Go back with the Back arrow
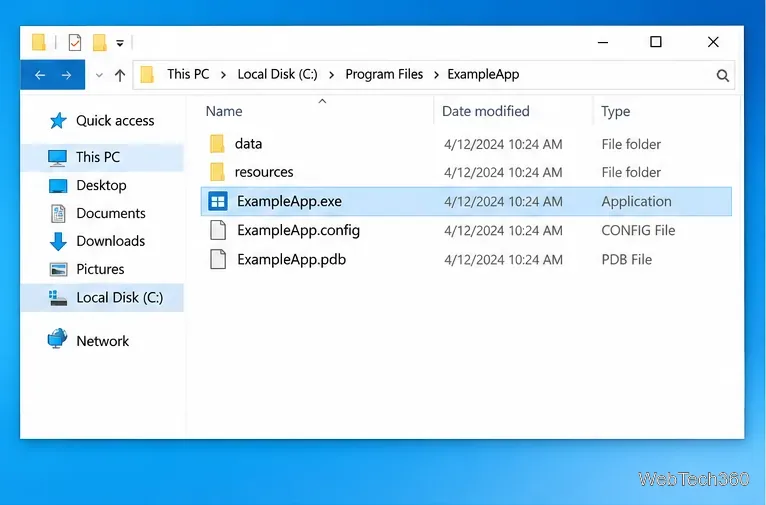 40,75
